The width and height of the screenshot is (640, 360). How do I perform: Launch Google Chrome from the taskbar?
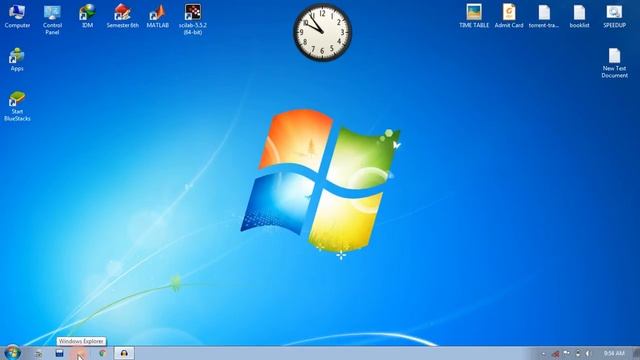pos(102,353)
